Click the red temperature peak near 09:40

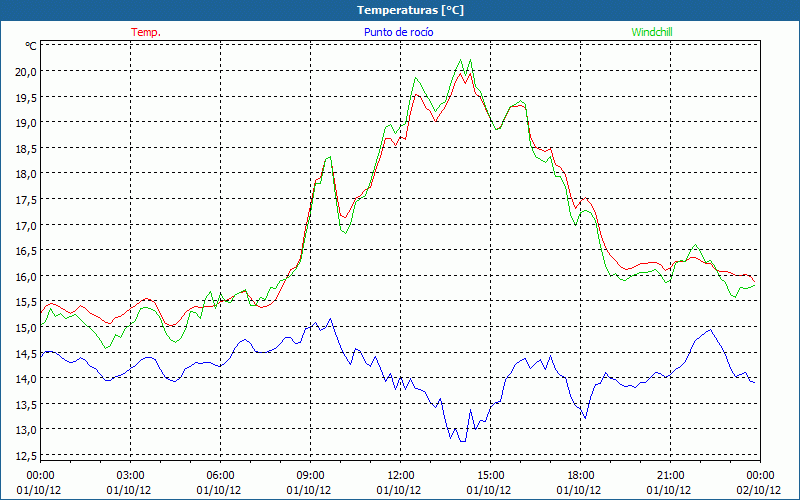[329, 159]
